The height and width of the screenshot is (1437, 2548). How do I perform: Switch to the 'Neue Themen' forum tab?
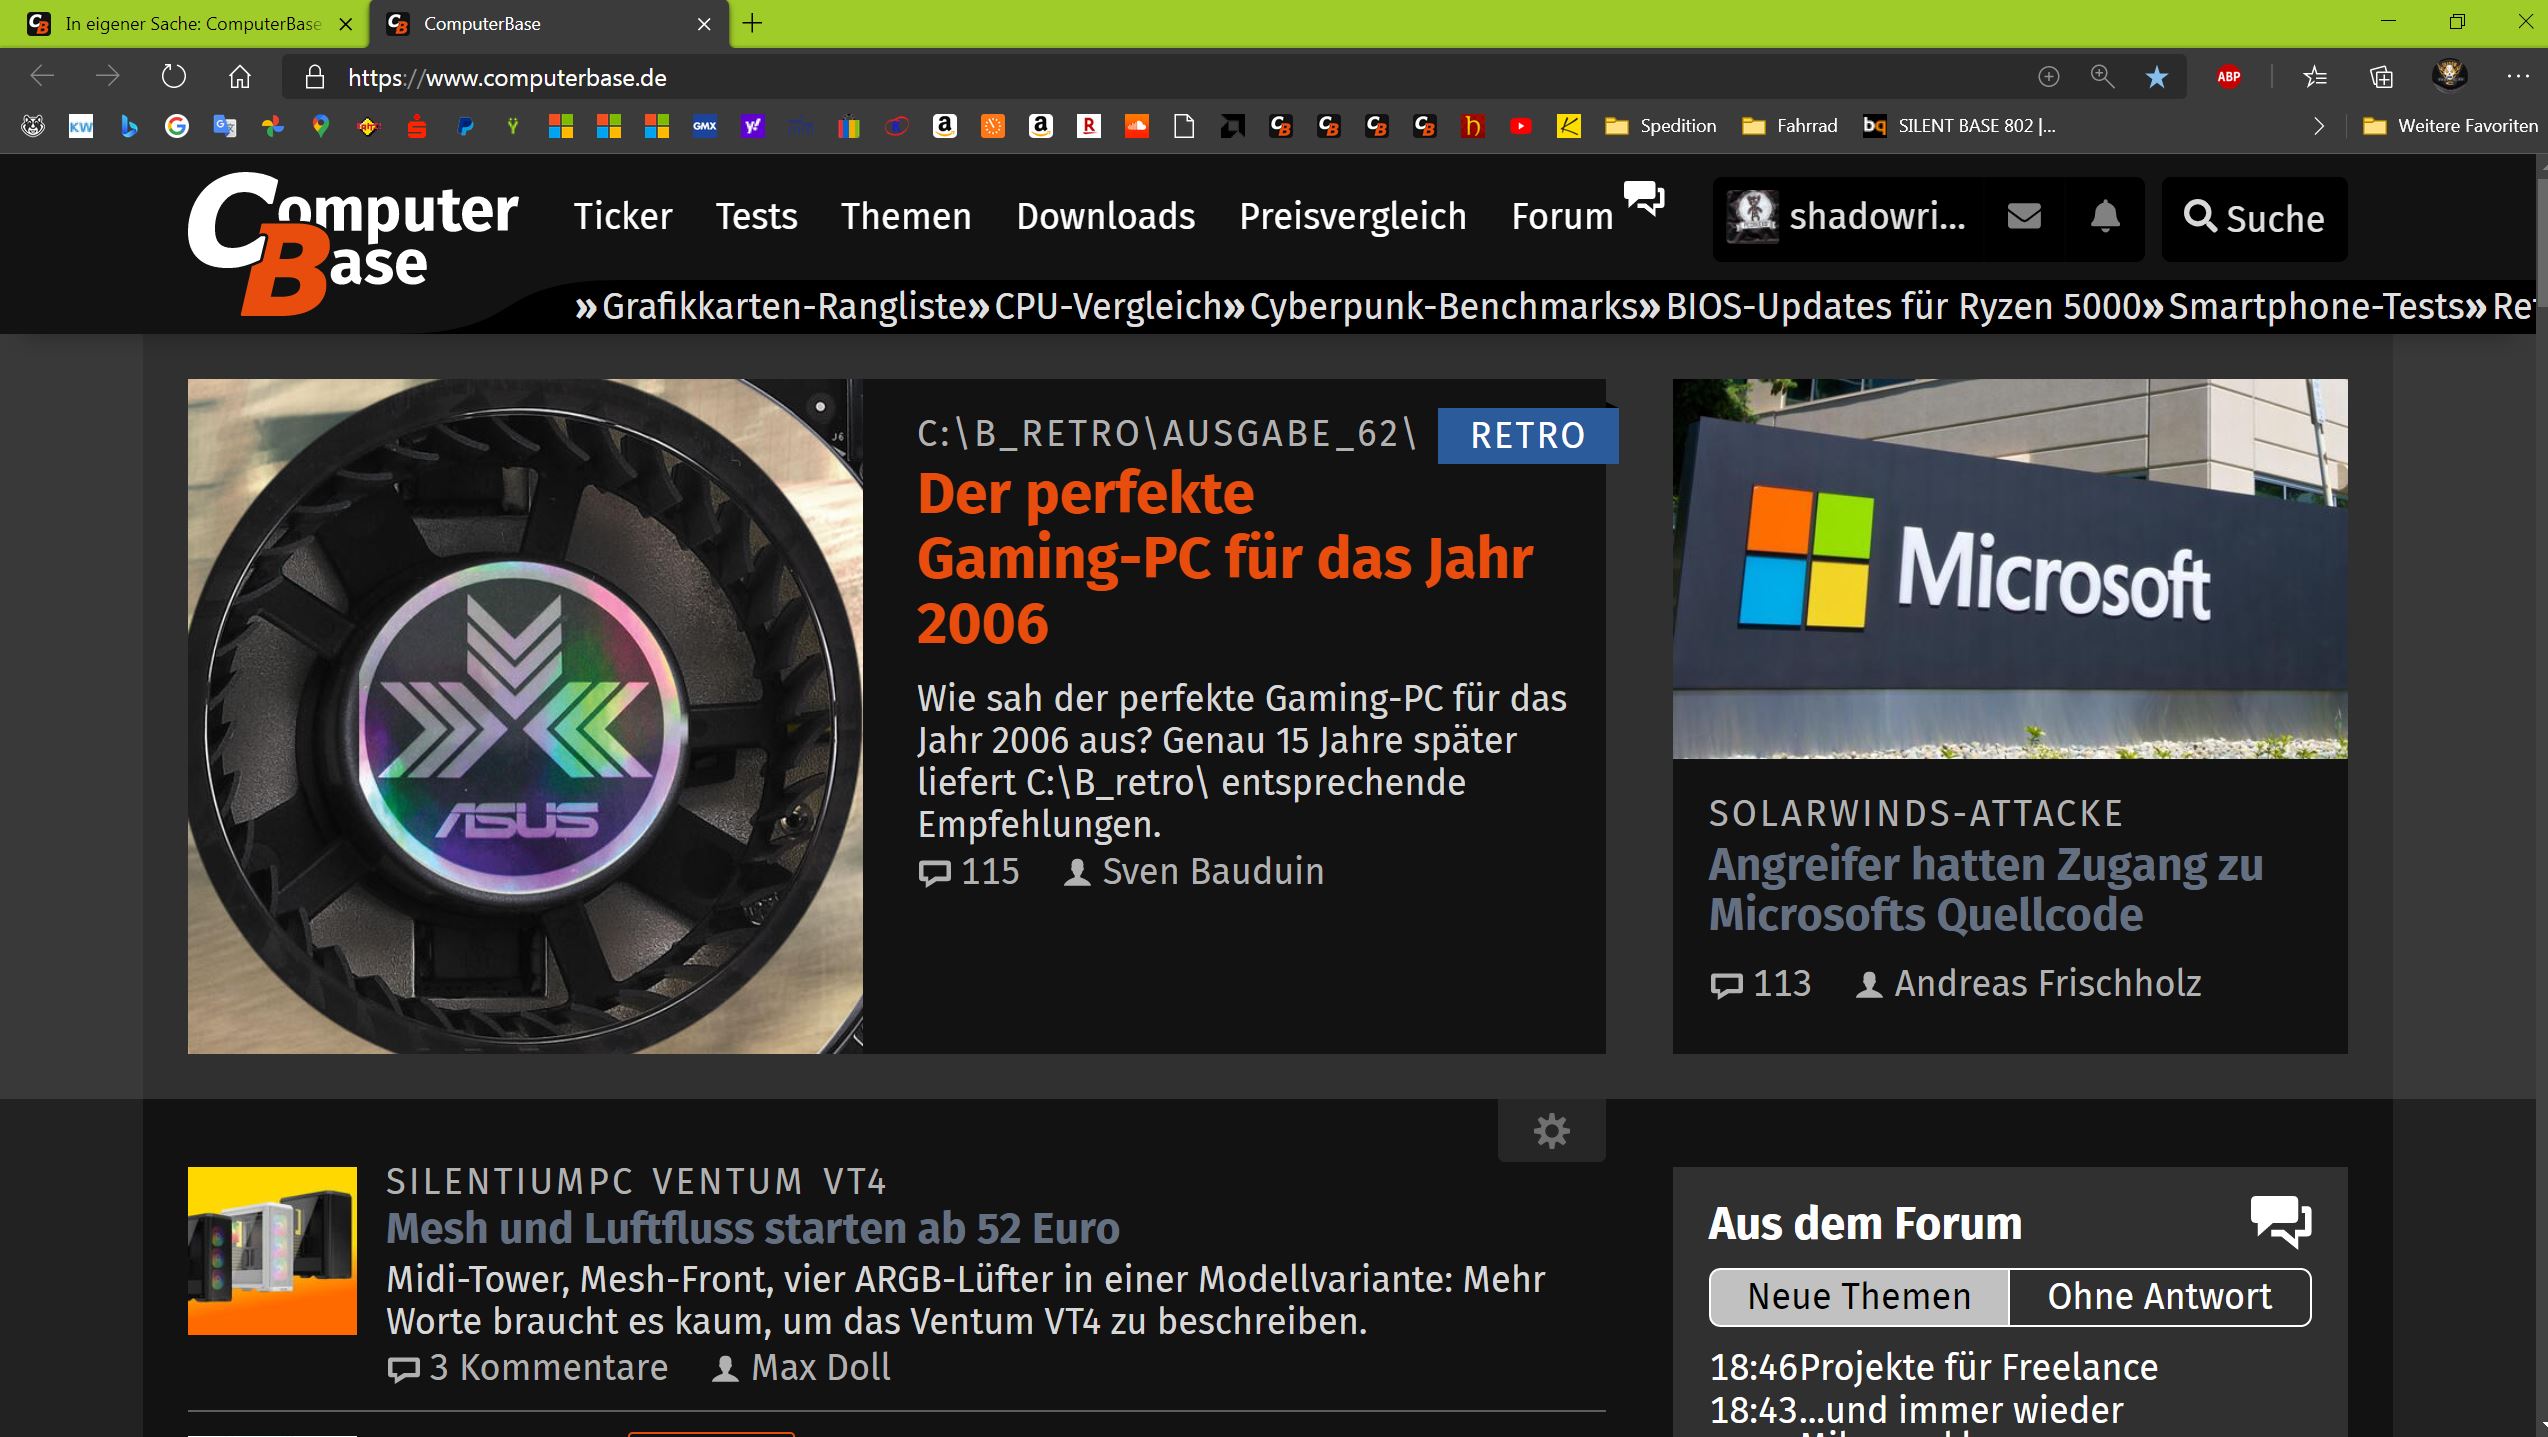tap(1858, 1296)
